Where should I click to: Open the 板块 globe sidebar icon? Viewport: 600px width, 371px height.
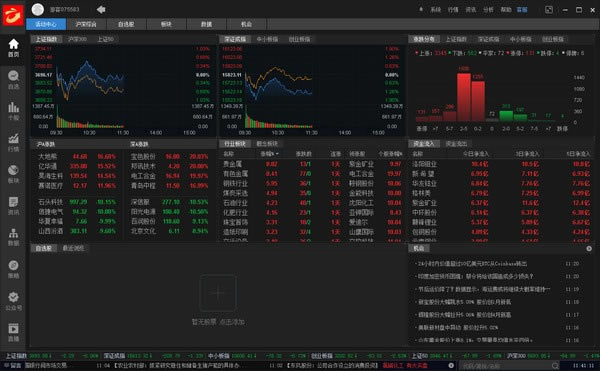[x=13, y=174]
